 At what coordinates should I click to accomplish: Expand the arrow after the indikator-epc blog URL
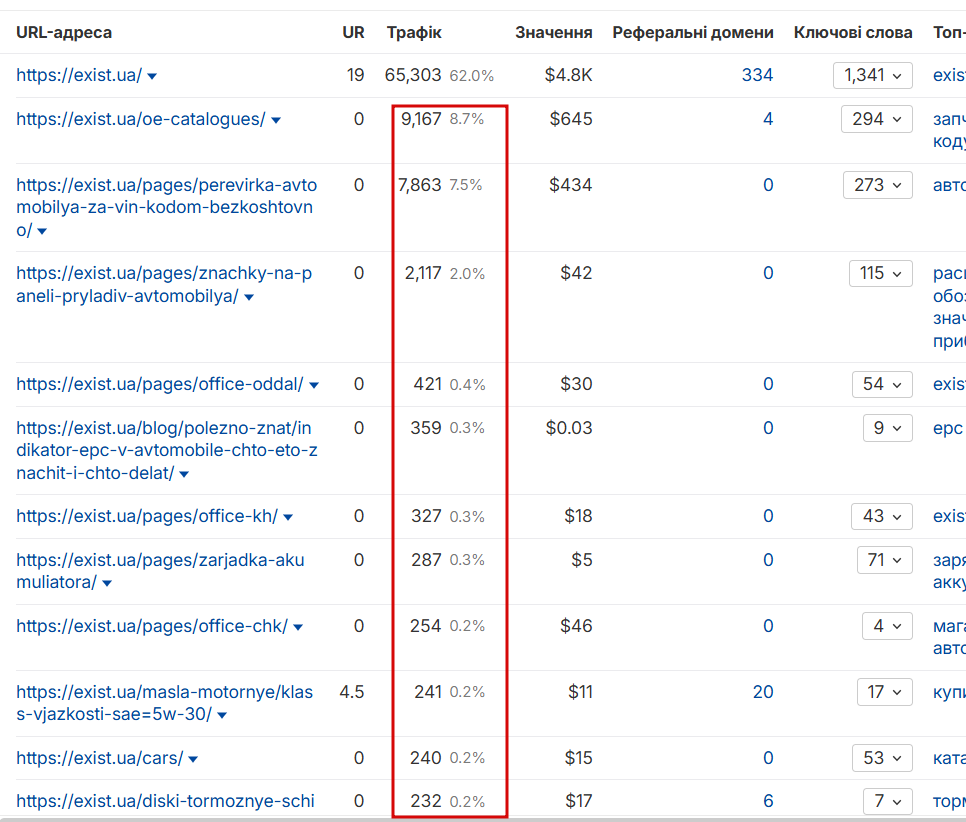[184, 474]
